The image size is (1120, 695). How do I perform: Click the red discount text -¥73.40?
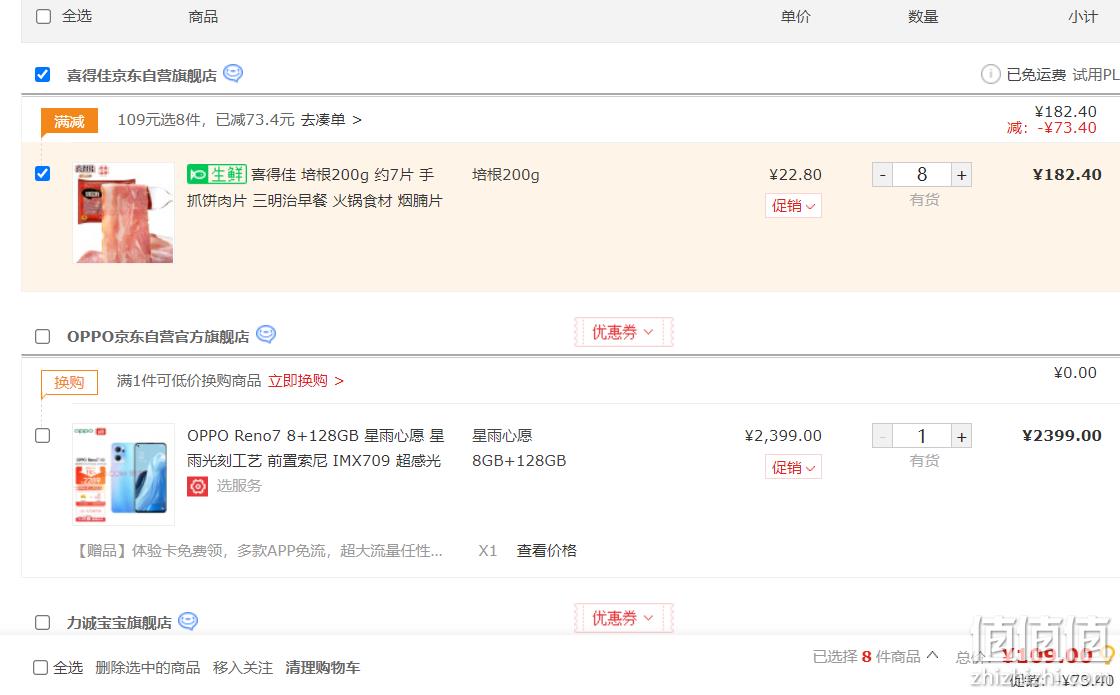point(1066,128)
